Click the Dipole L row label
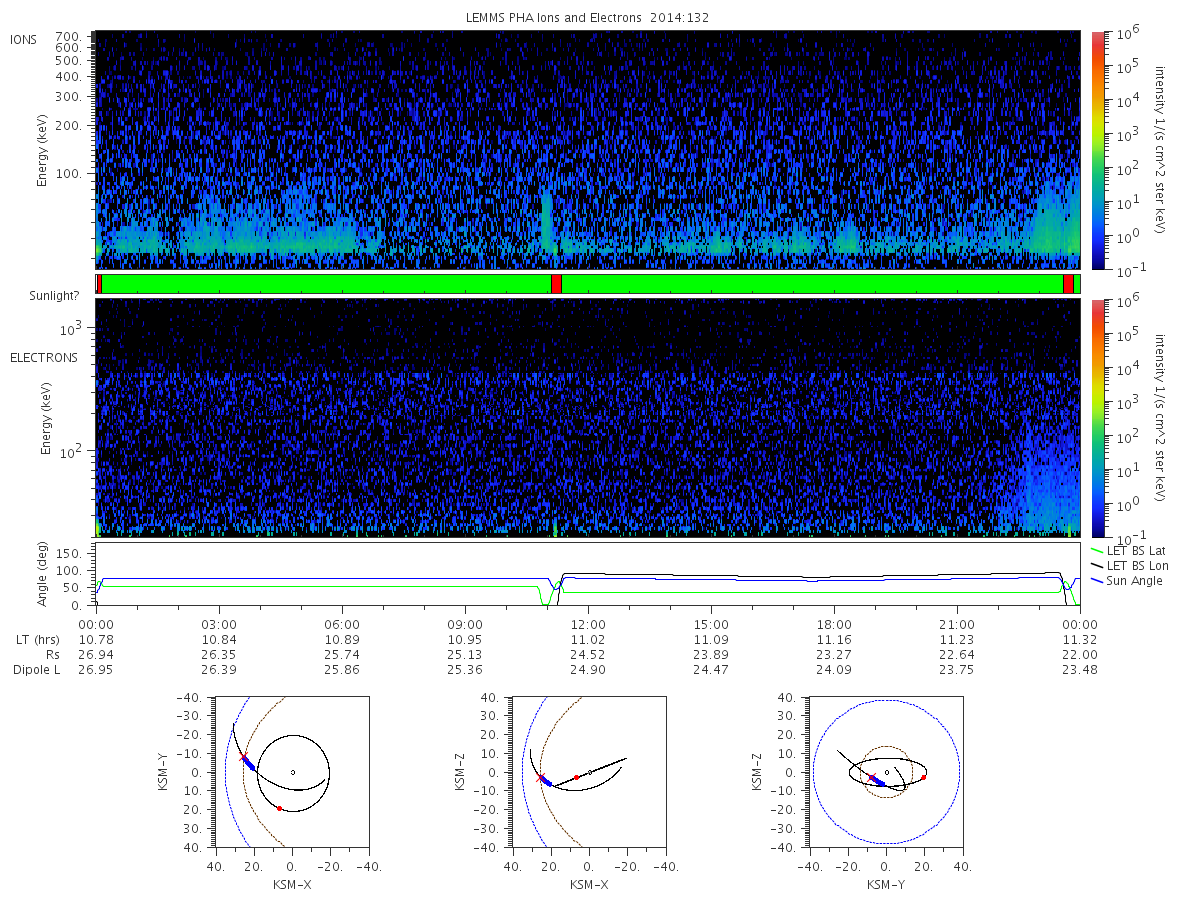Viewport: 1200px width, 900px height. click(x=36, y=670)
